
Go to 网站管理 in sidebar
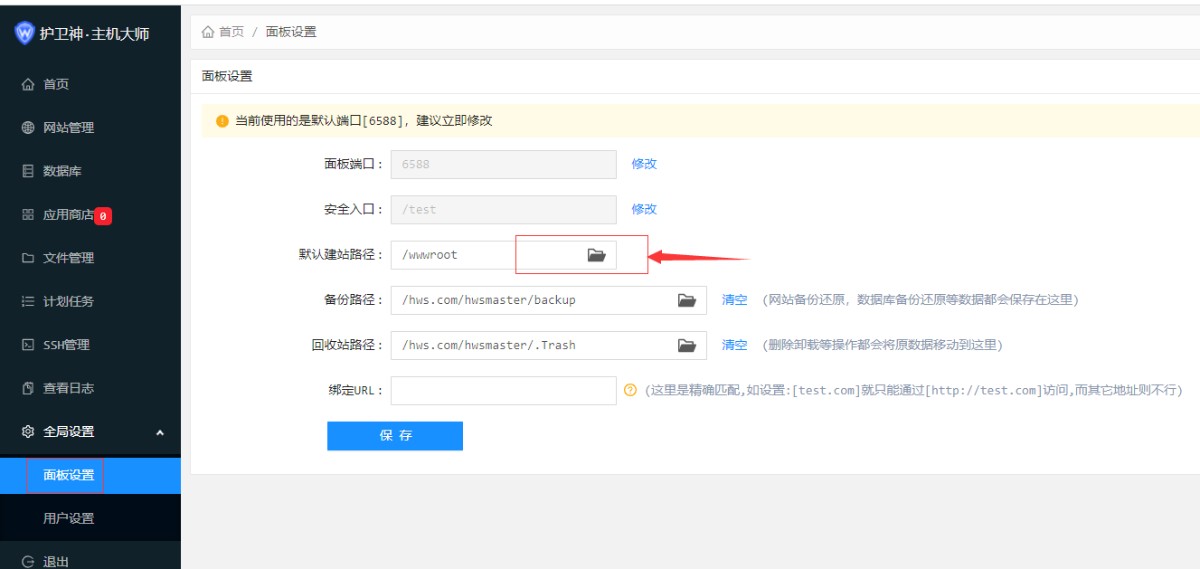[68, 128]
